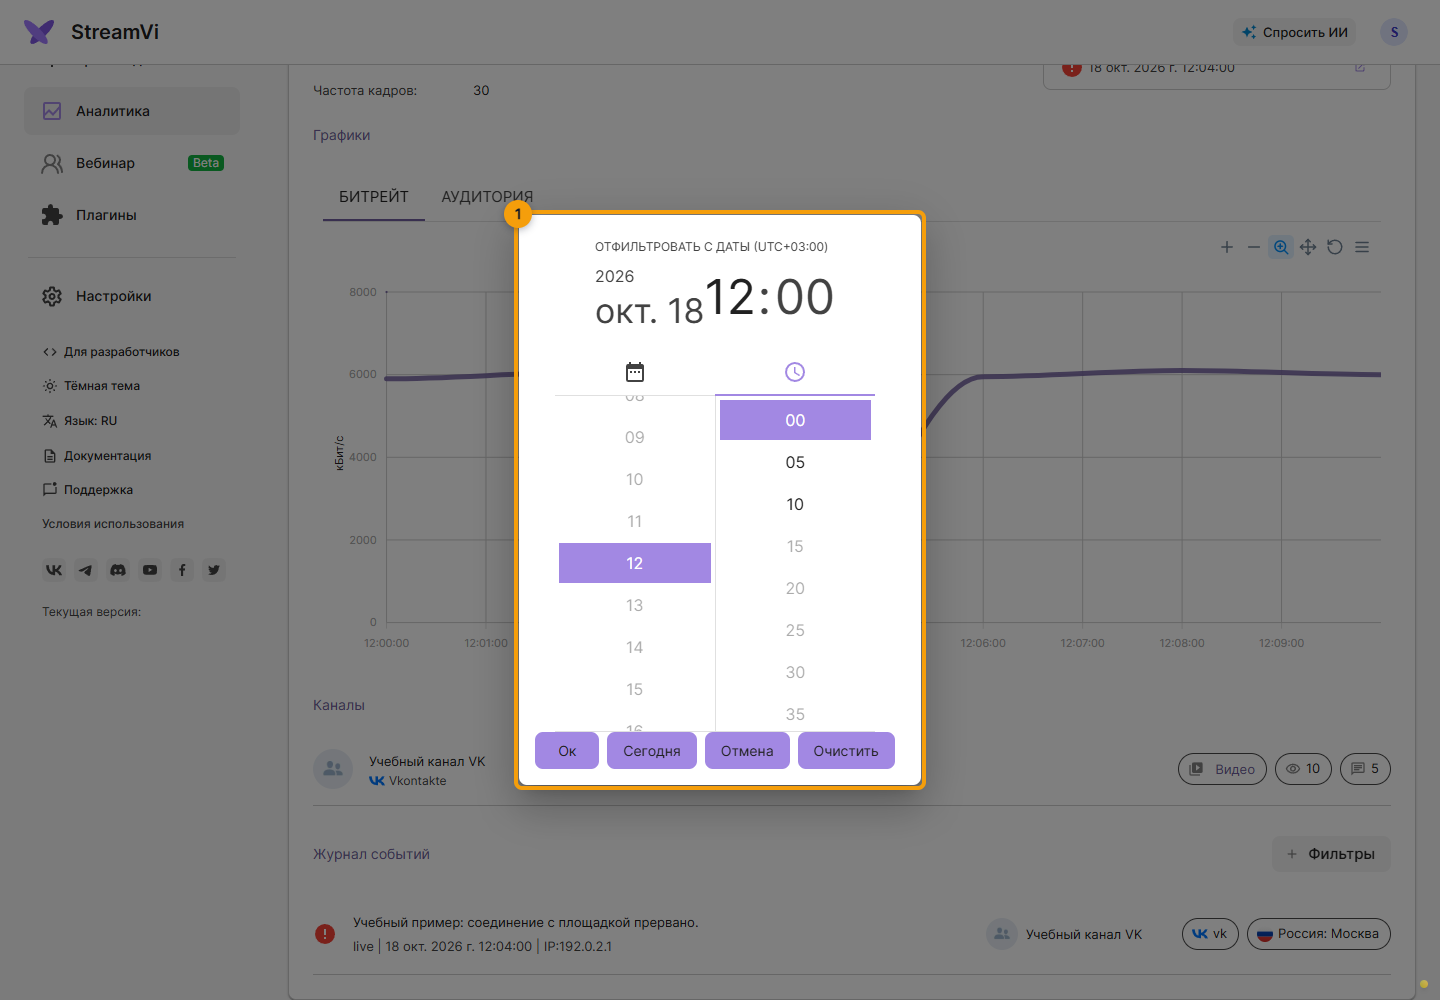
Task: Open the Документация link
Action: pyautogui.click(x=97, y=456)
